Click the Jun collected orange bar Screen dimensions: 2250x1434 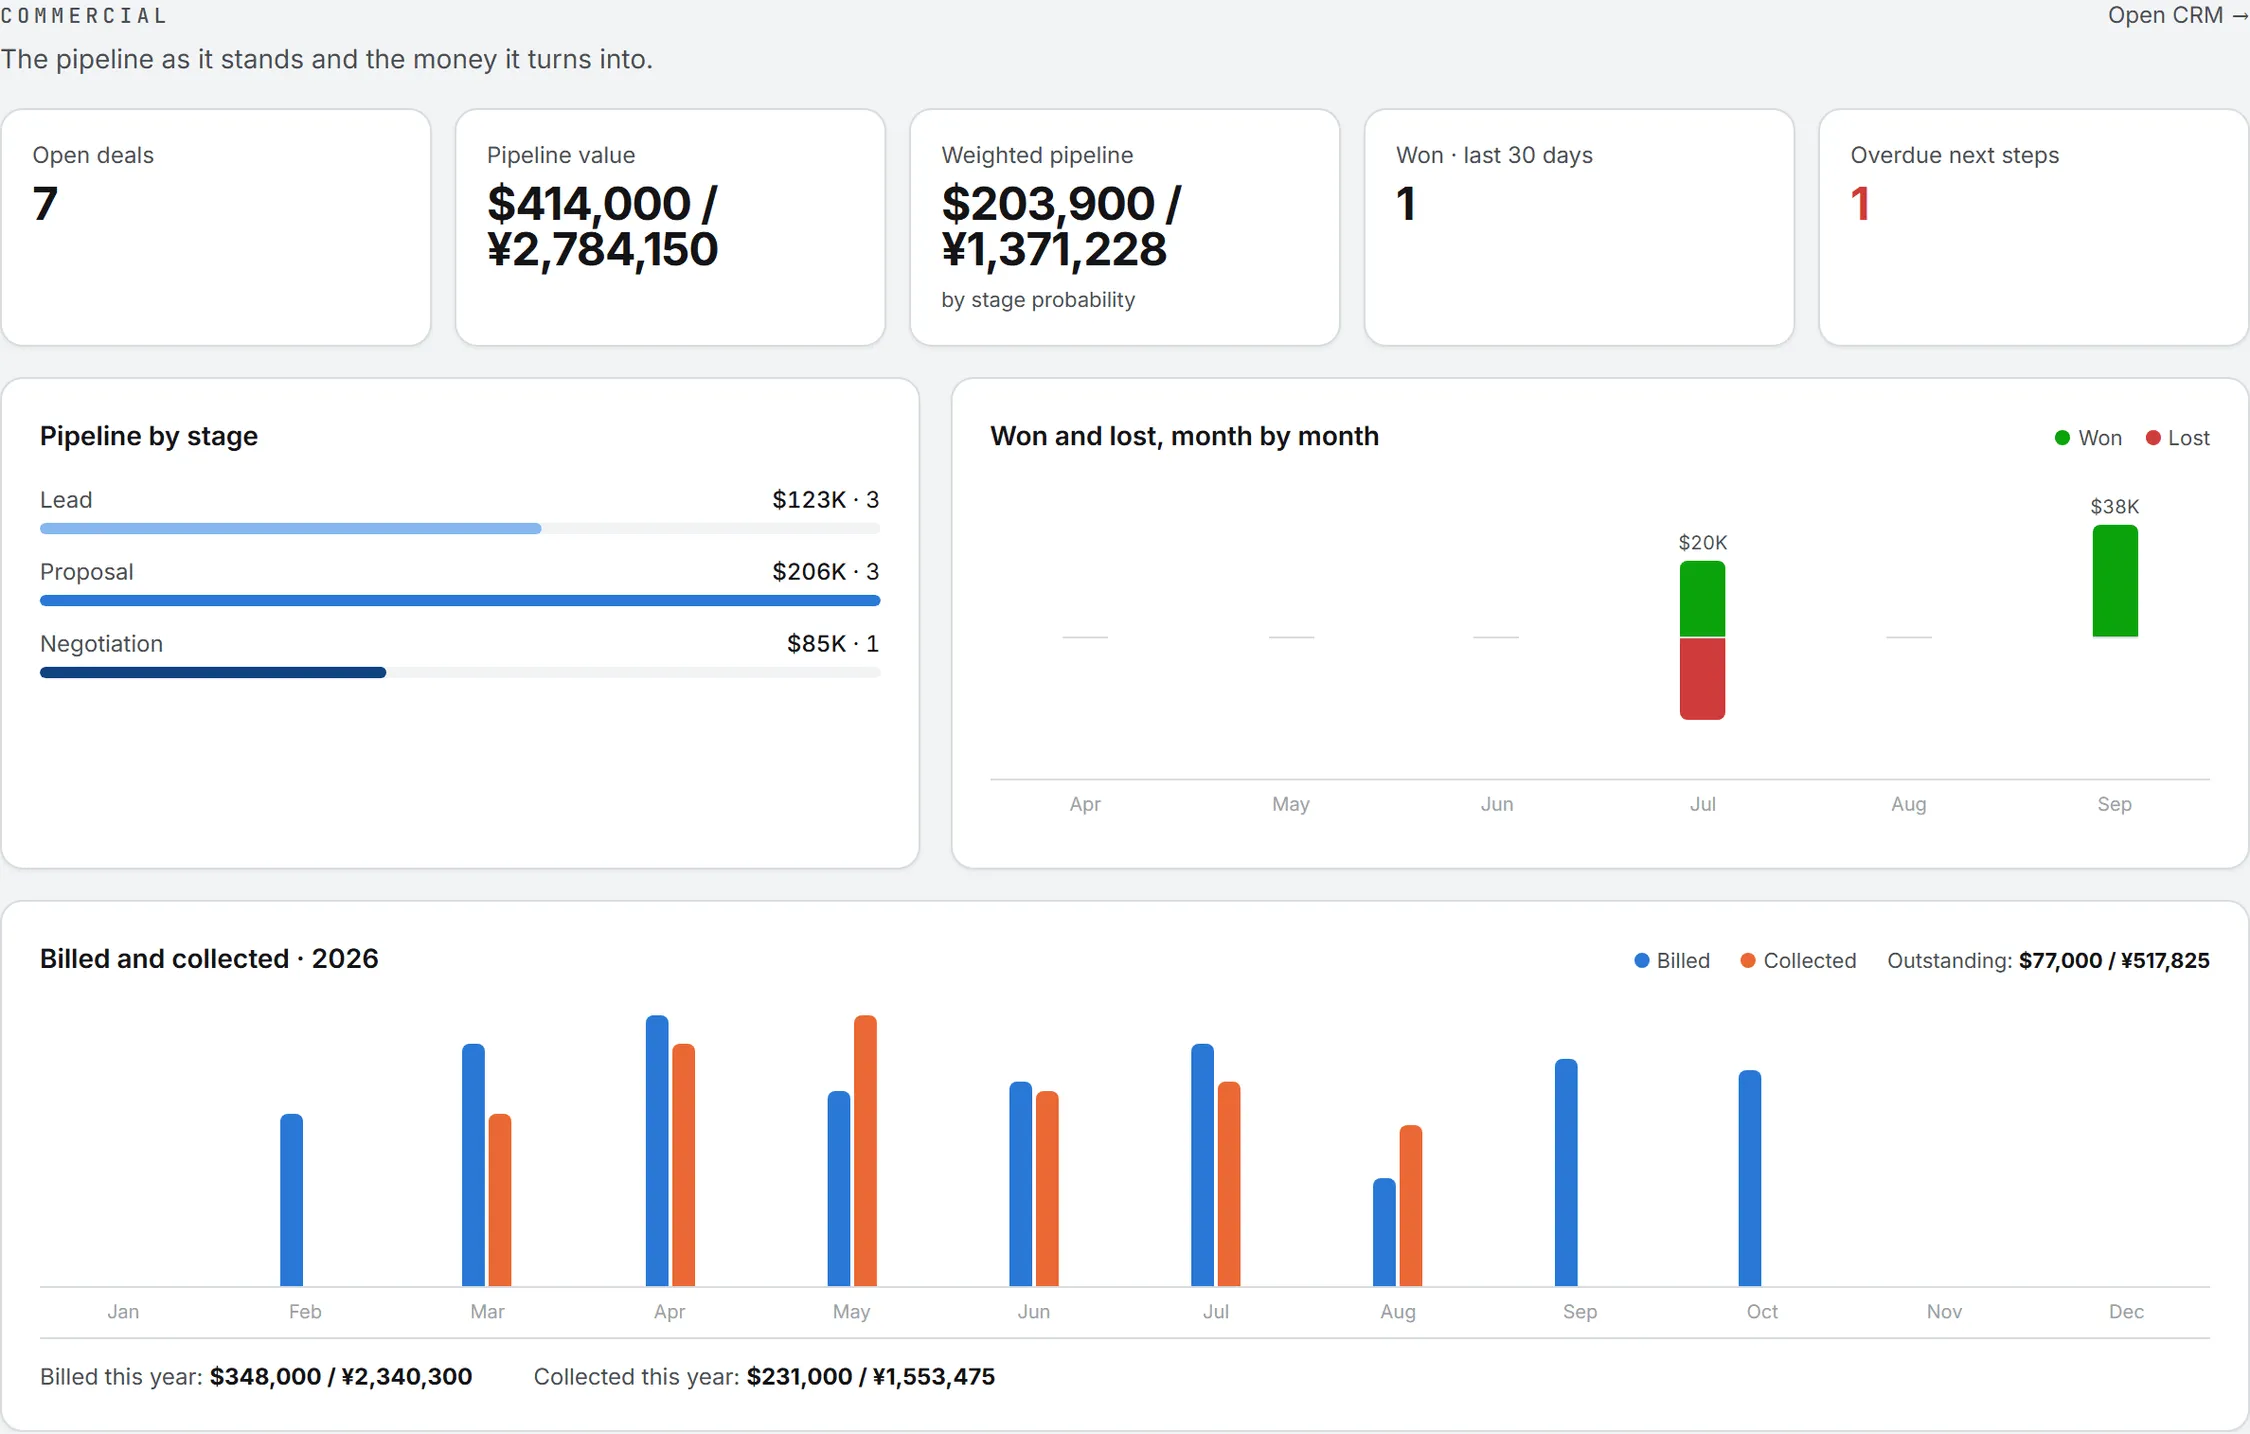(1048, 1189)
